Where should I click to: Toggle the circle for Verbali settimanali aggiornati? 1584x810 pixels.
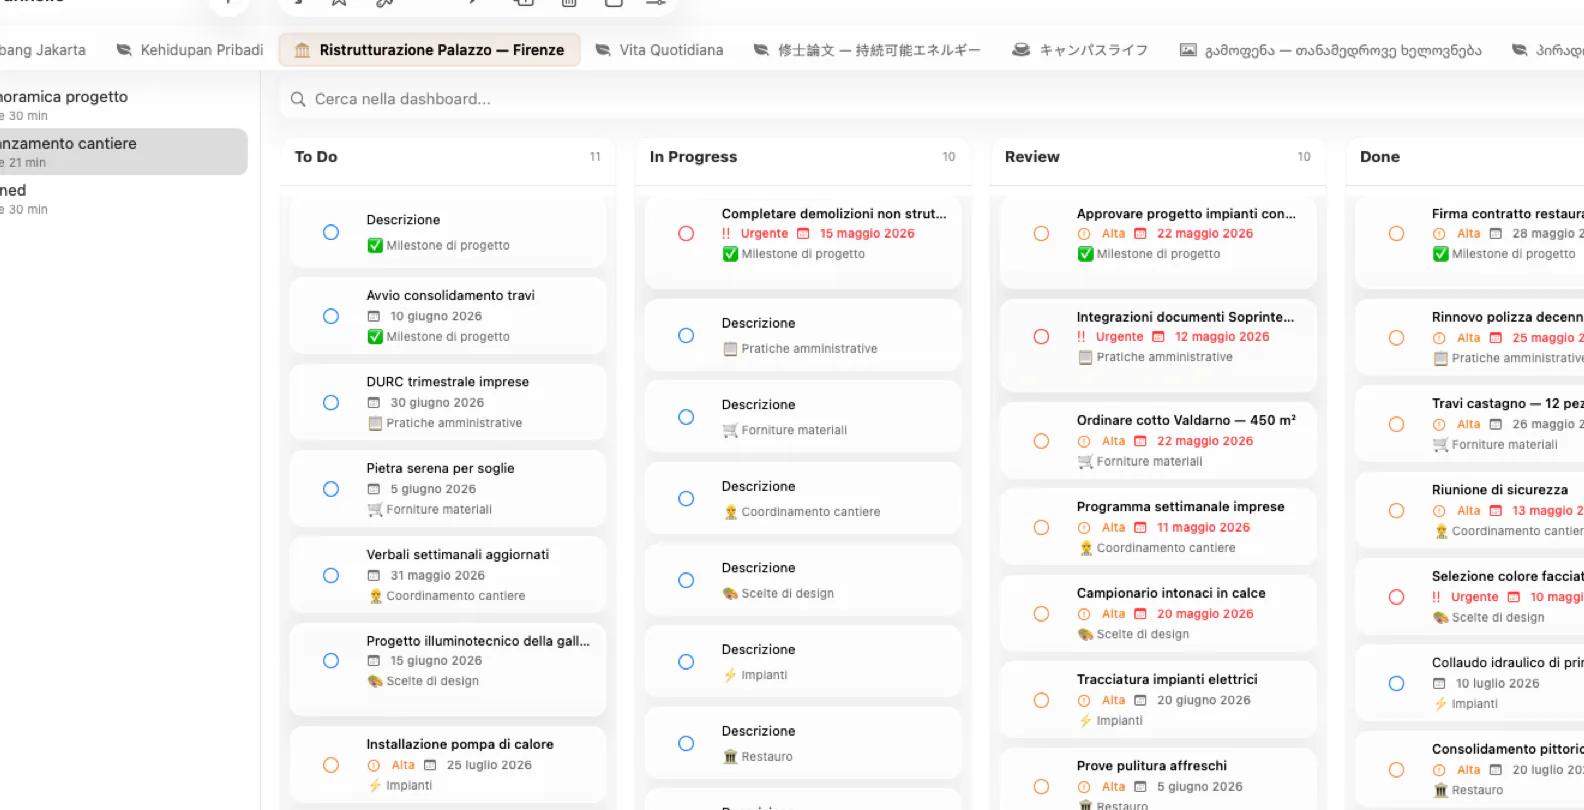pyautogui.click(x=331, y=576)
